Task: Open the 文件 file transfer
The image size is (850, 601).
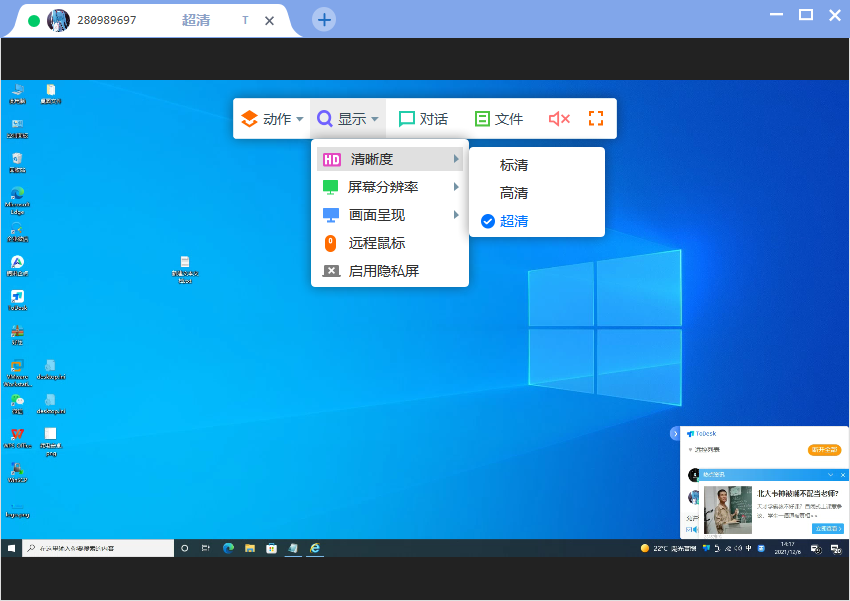Action: pos(499,119)
